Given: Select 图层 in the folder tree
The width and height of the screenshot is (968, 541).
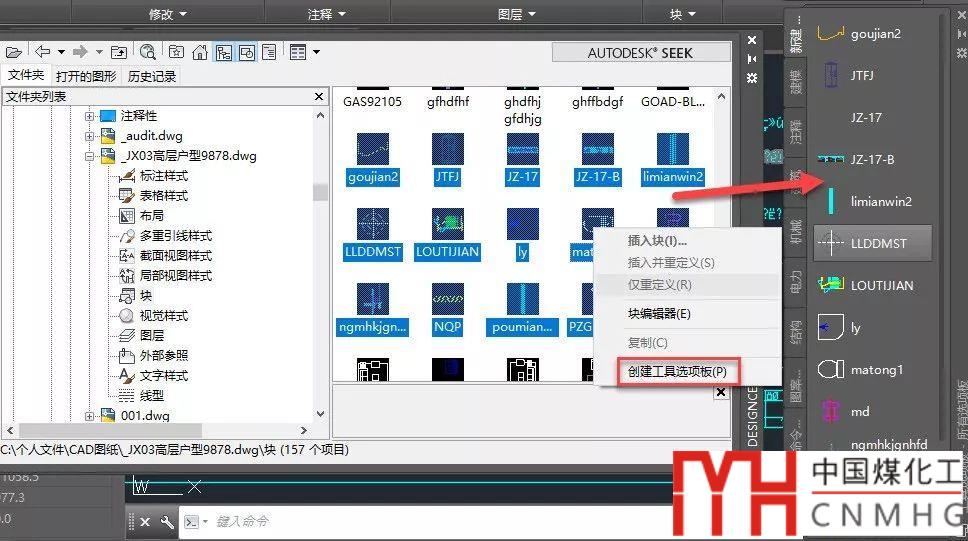Looking at the screenshot, I should tap(152, 335).
